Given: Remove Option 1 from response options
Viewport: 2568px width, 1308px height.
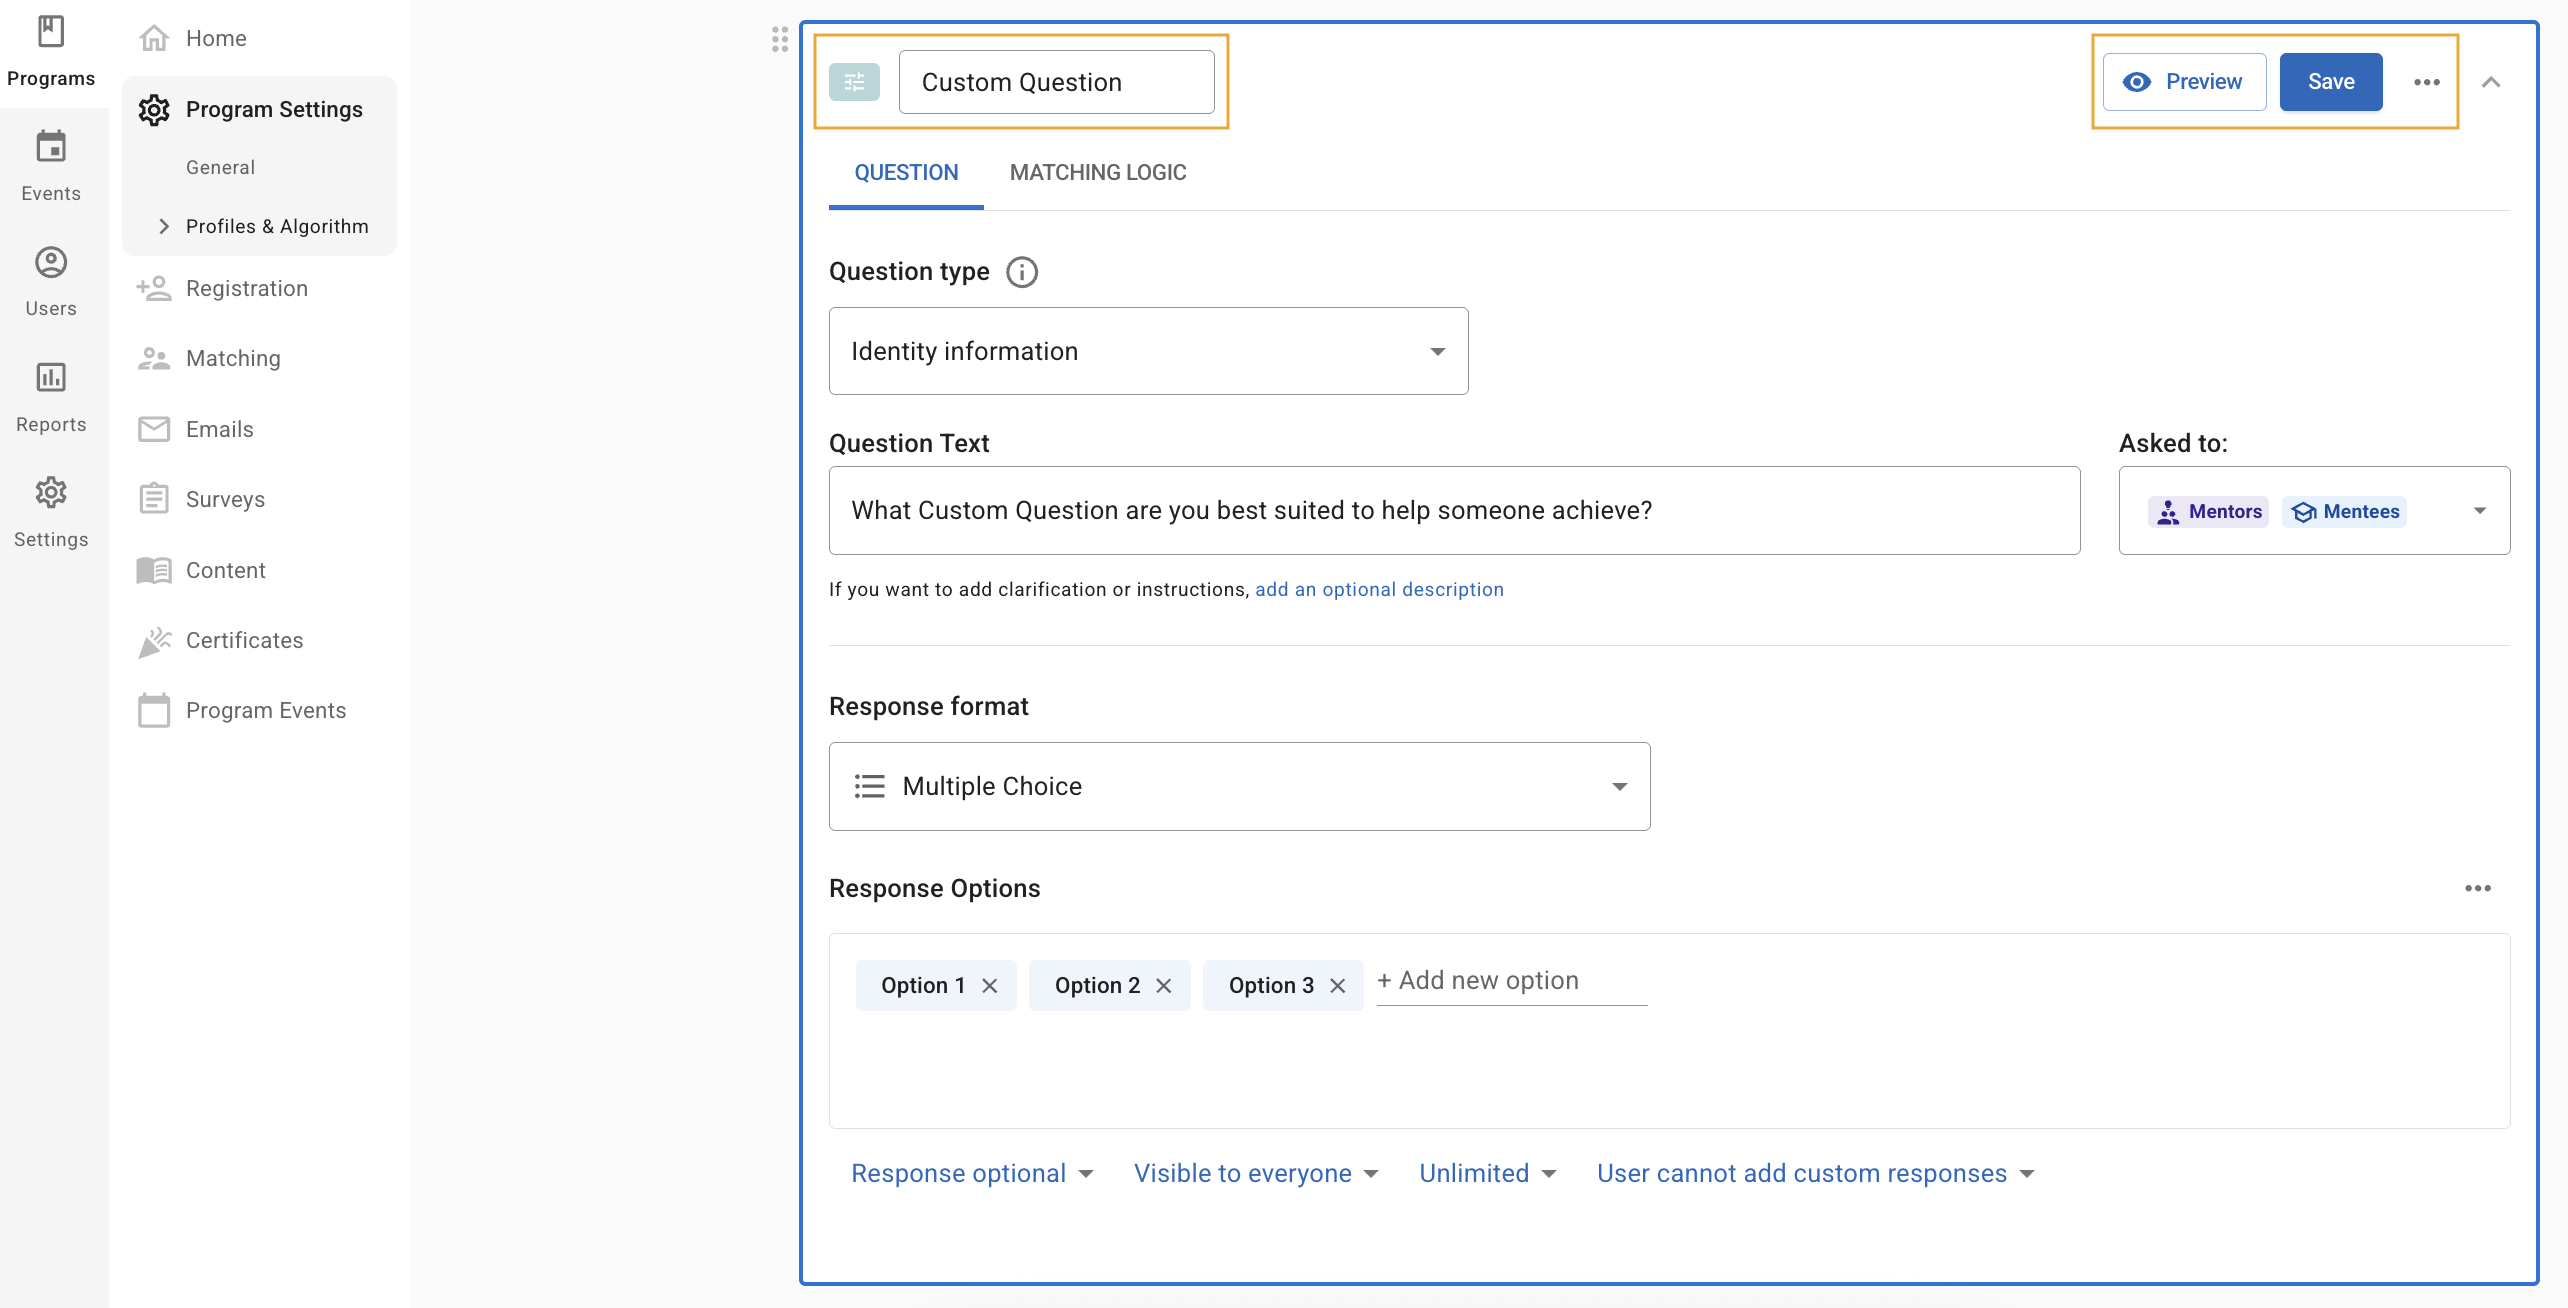Looking at the screenshot, I should click(990, 986).
